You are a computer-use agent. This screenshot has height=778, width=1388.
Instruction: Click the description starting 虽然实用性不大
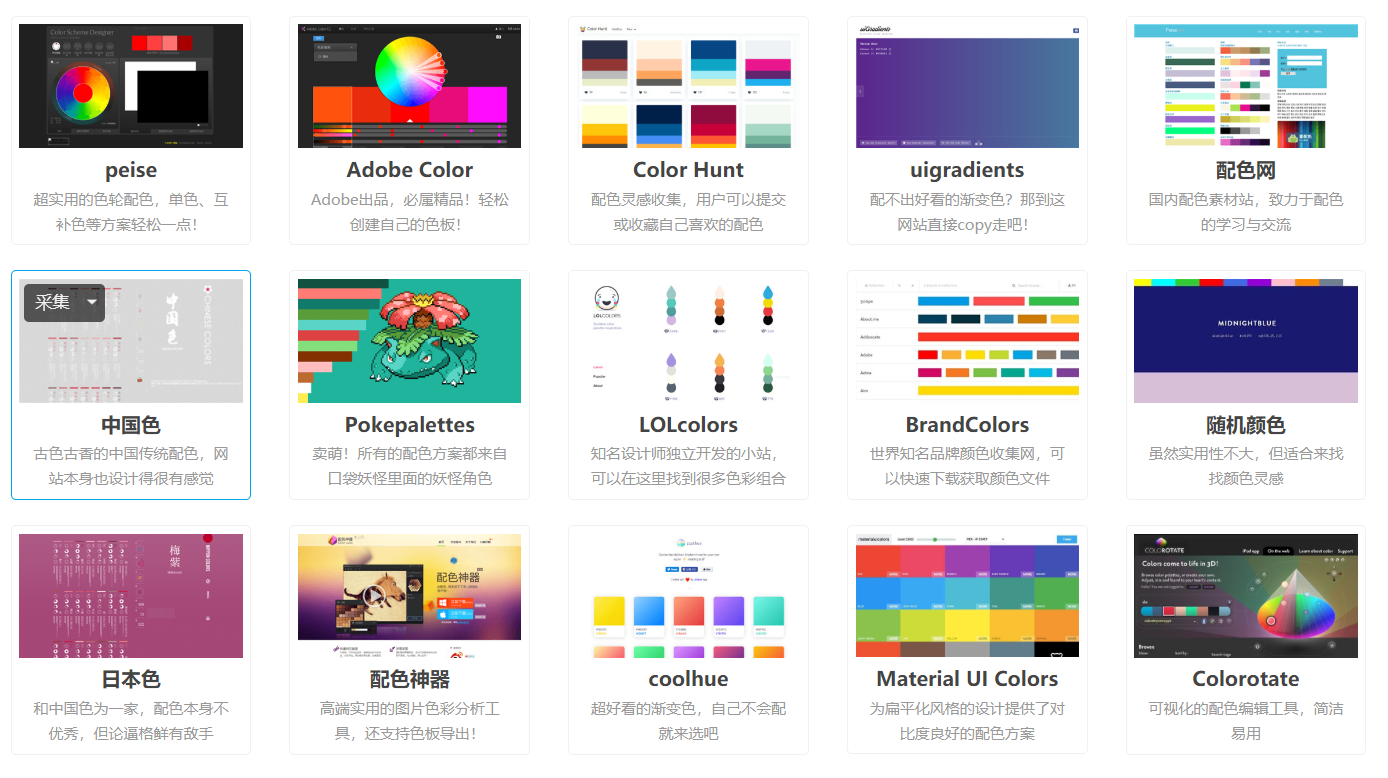tap(1246, 466)
